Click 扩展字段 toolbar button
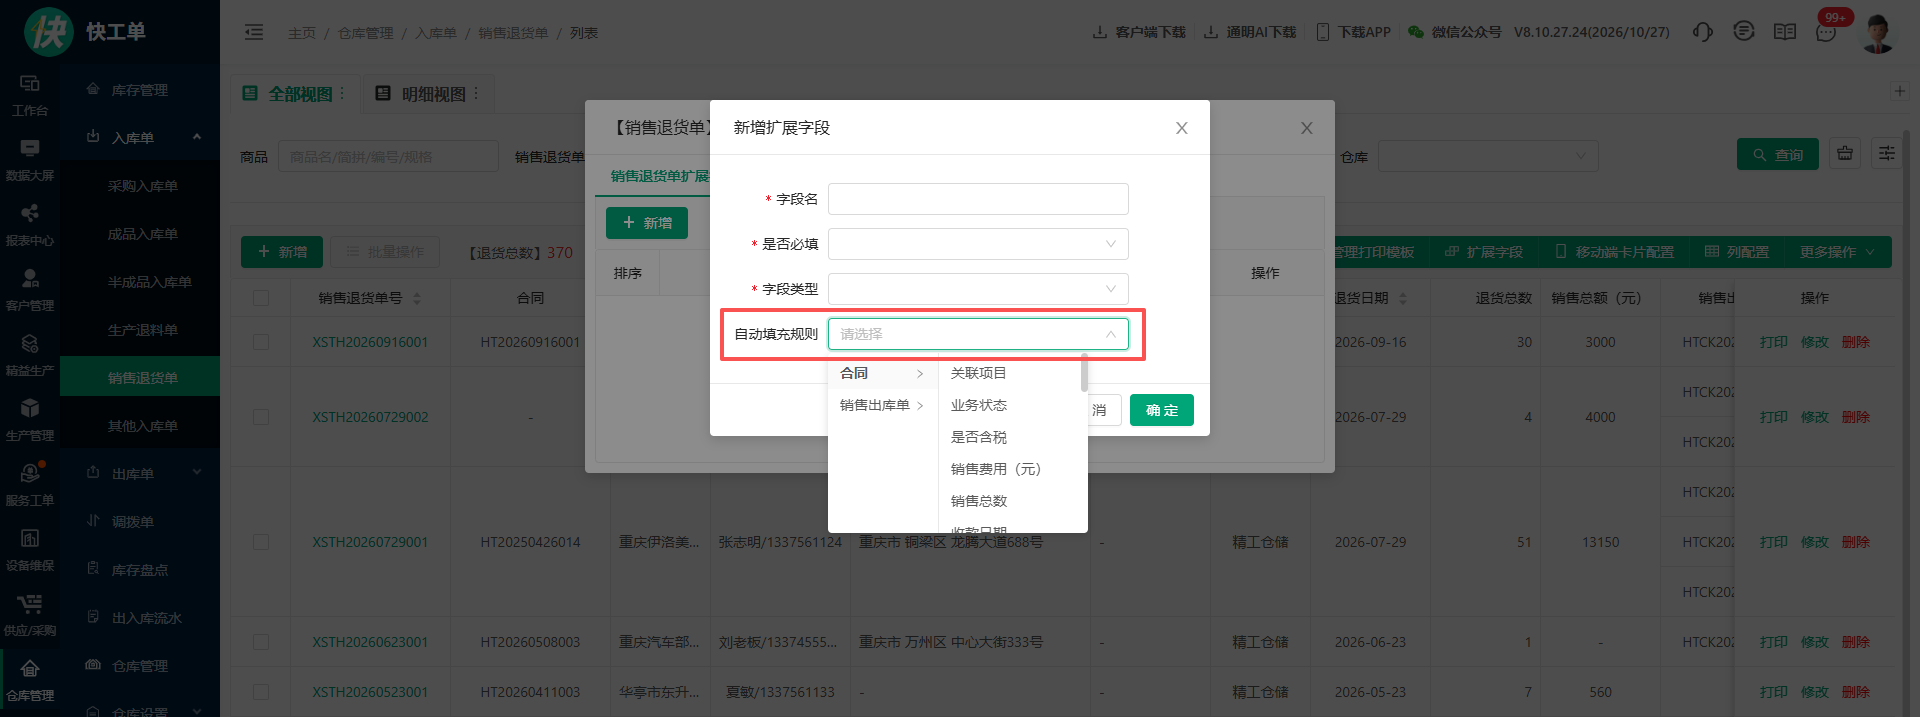Image resolution: width=1920 pixels, height=717 pixels. pos(1484,252)
